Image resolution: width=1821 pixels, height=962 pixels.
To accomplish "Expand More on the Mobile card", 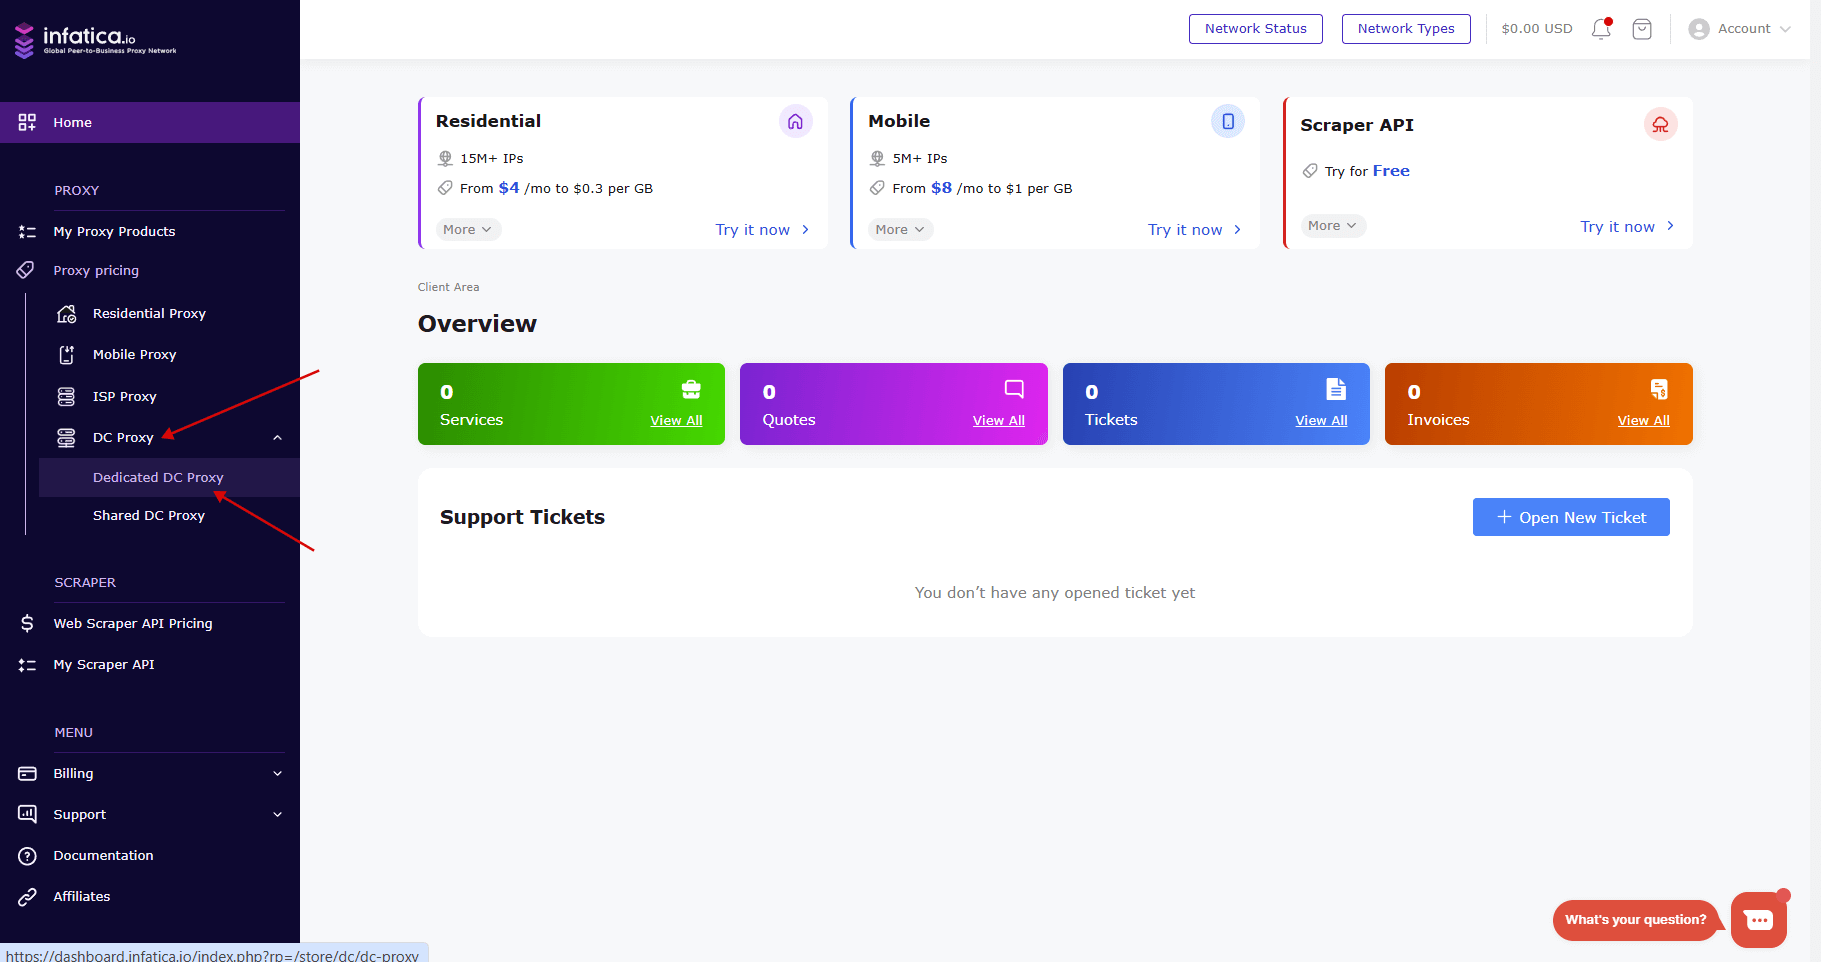I will click(x=900, y=230).
